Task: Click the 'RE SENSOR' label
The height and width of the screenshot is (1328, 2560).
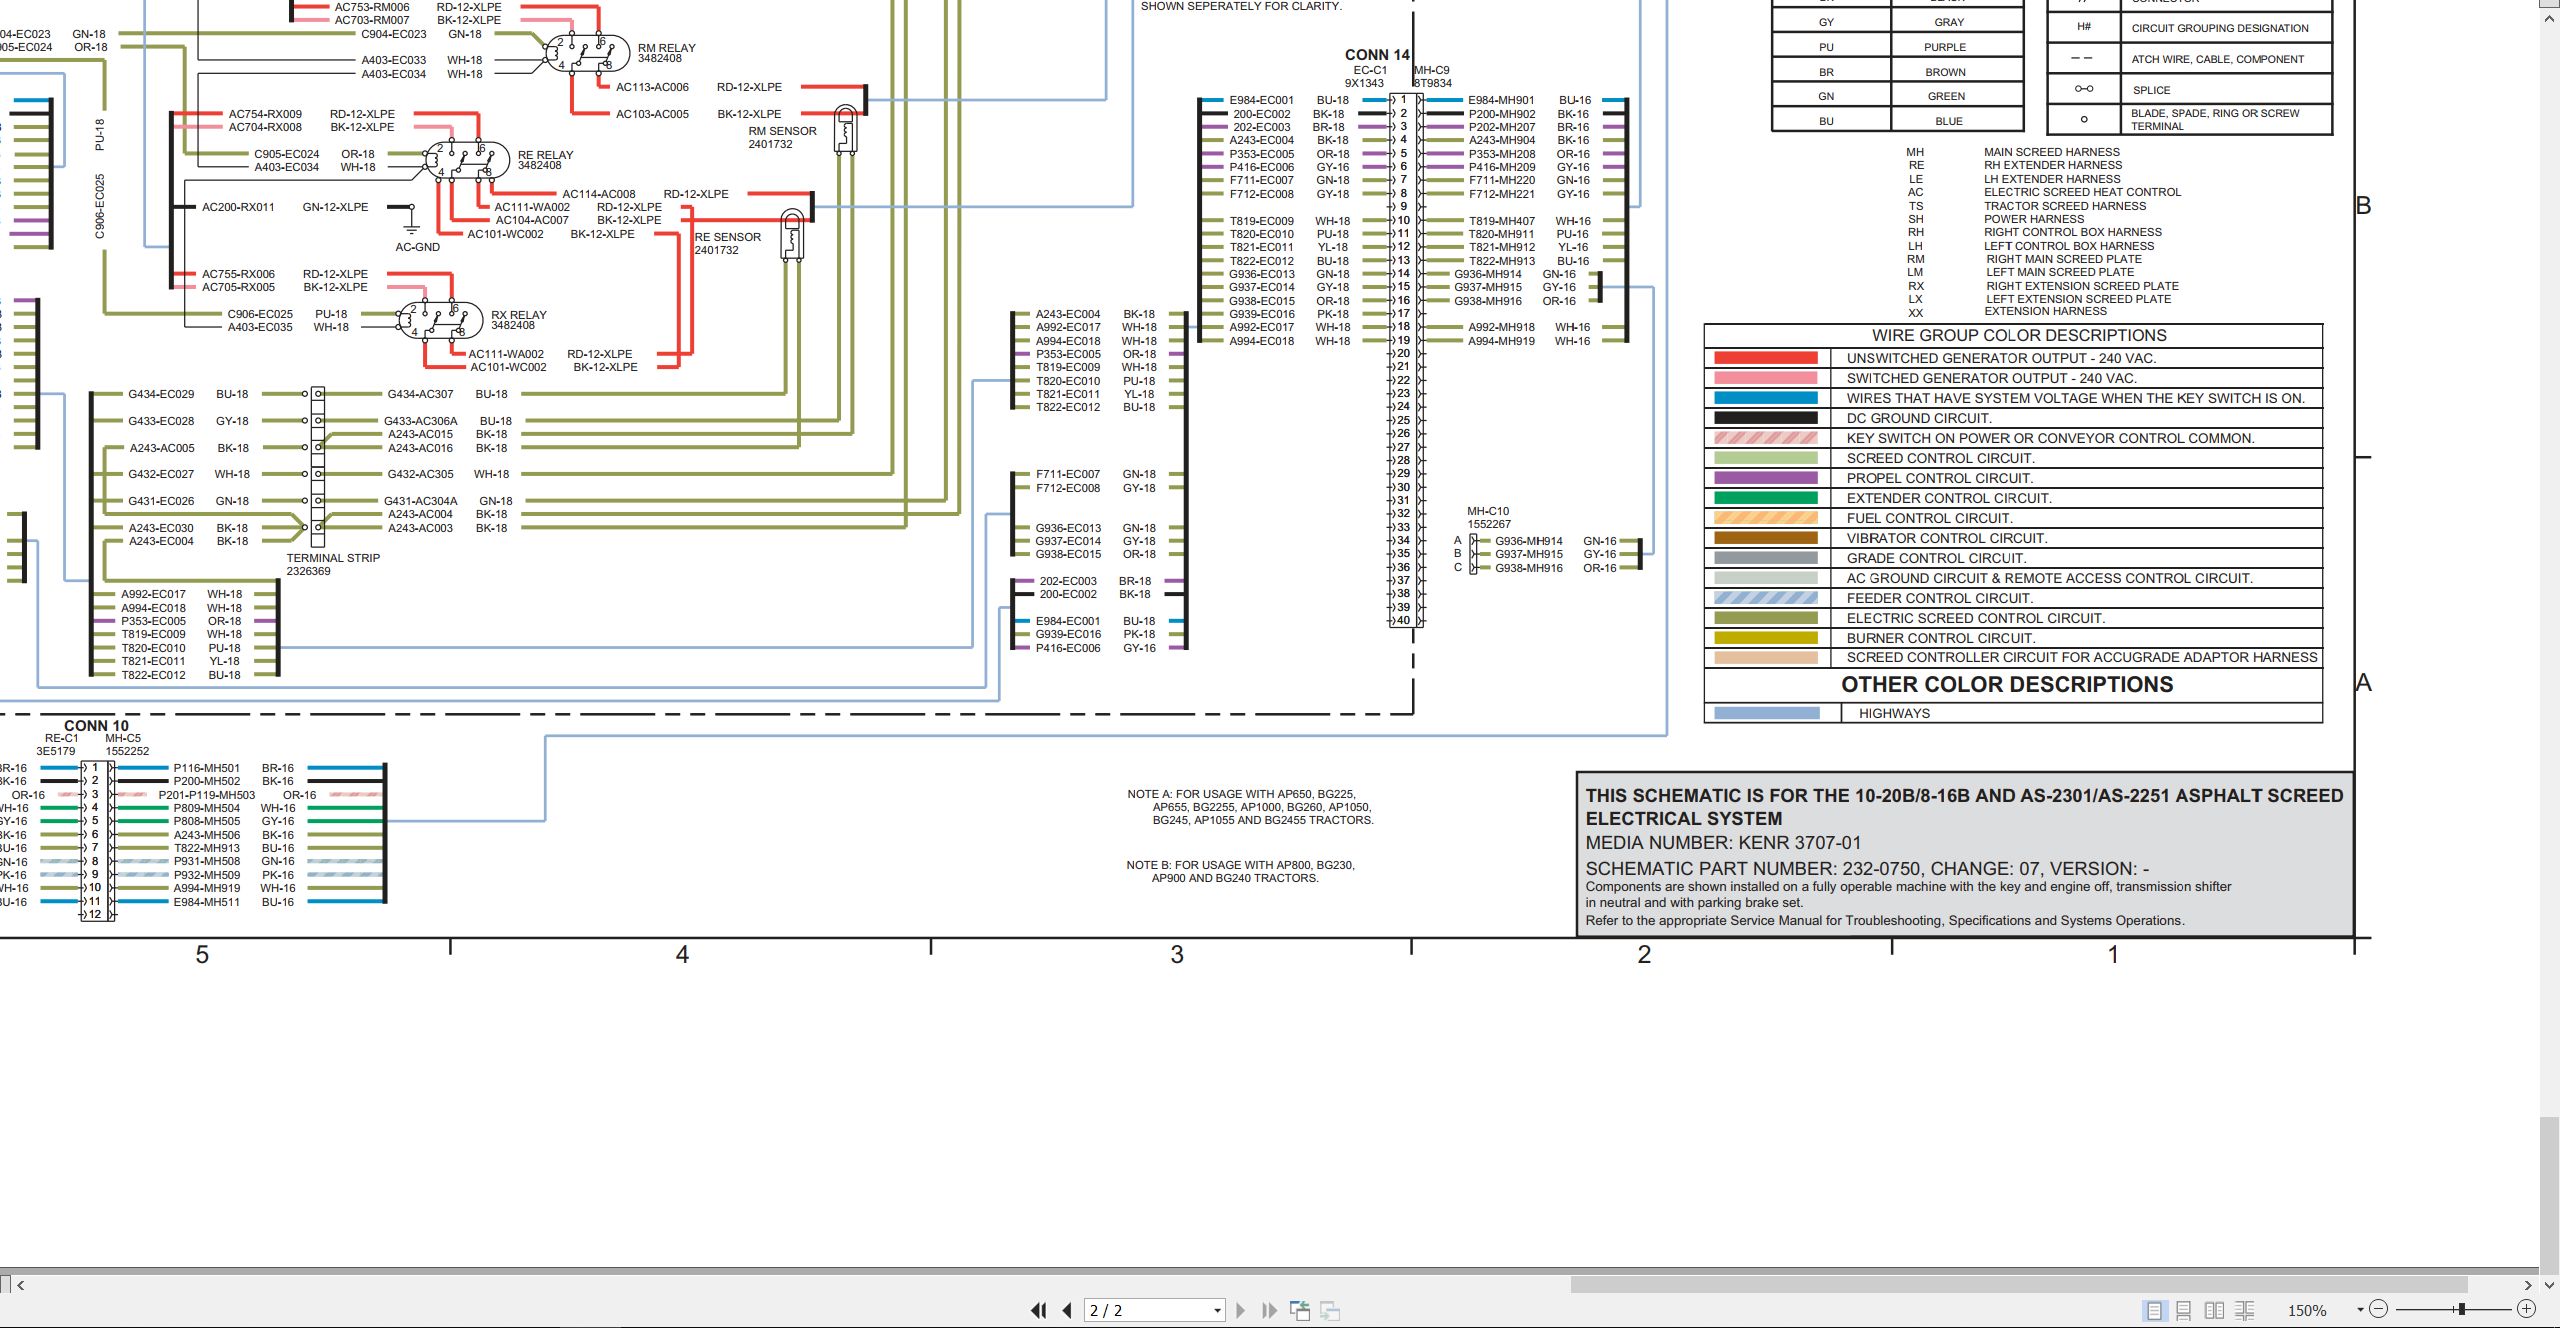Action: point(728,237)
